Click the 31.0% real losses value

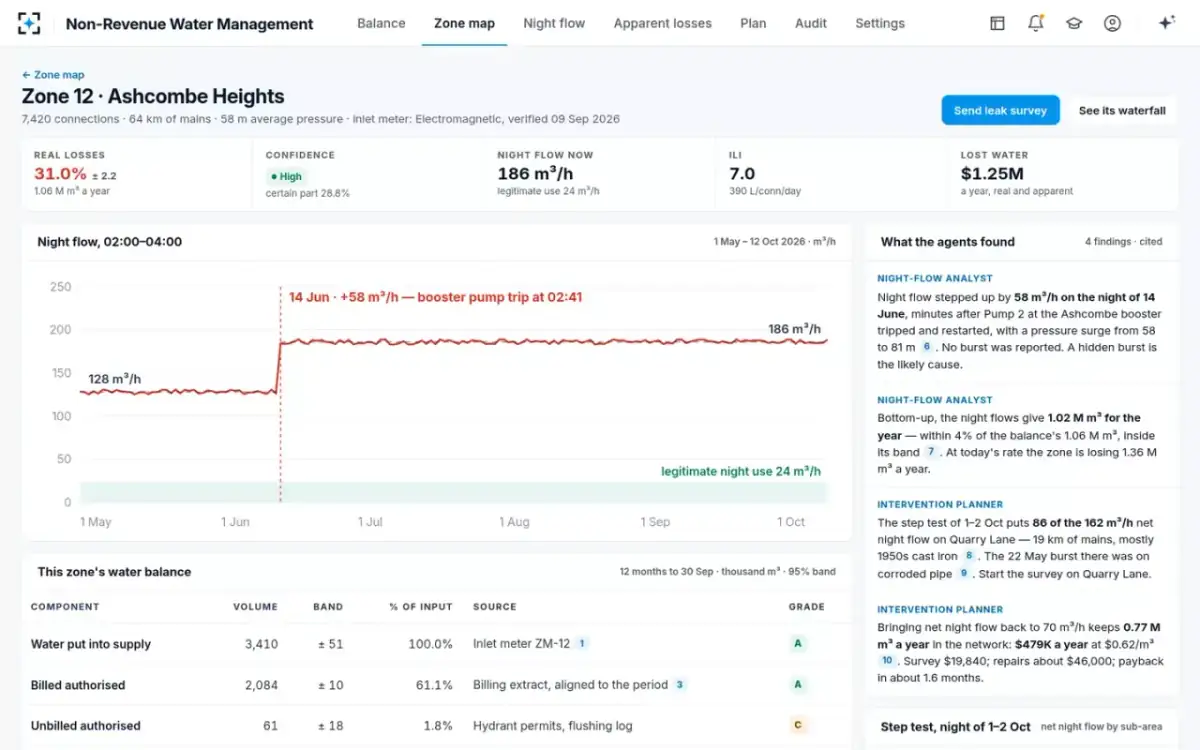pyautogui.click(x=60, y=173)
